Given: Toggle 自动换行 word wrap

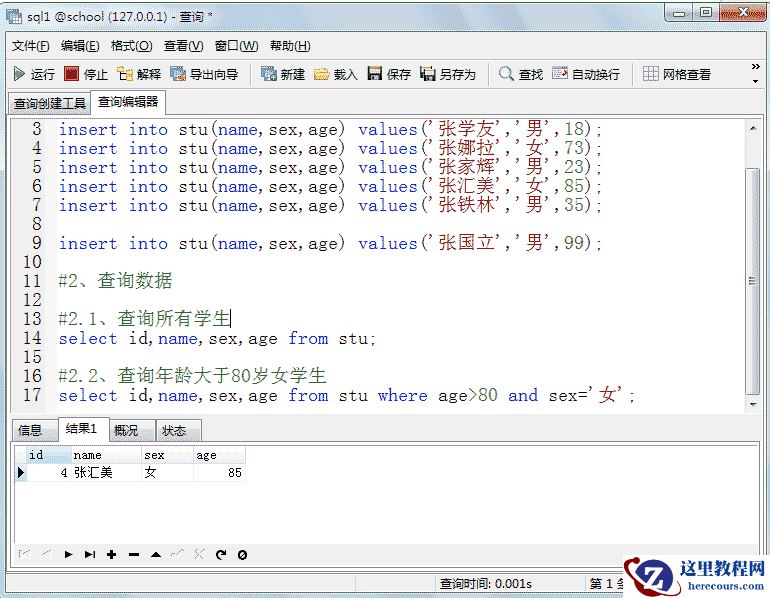Looking at the screenshot, I should point(585,74).
